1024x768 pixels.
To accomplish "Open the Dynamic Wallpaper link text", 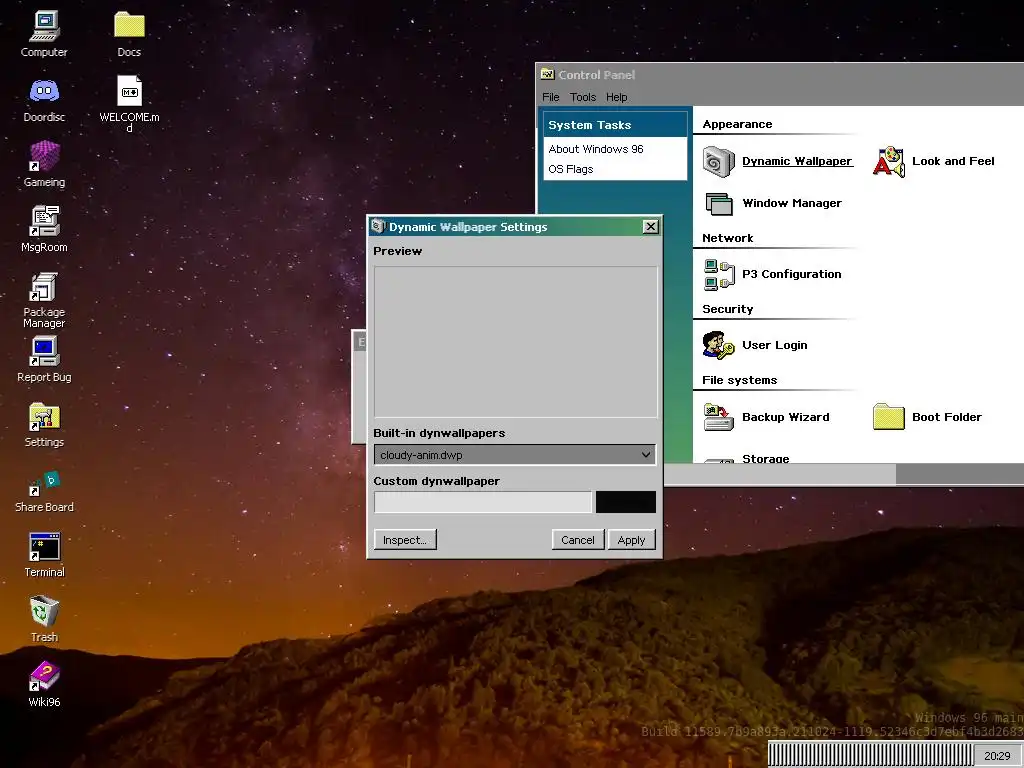I will tap(797, 161).
